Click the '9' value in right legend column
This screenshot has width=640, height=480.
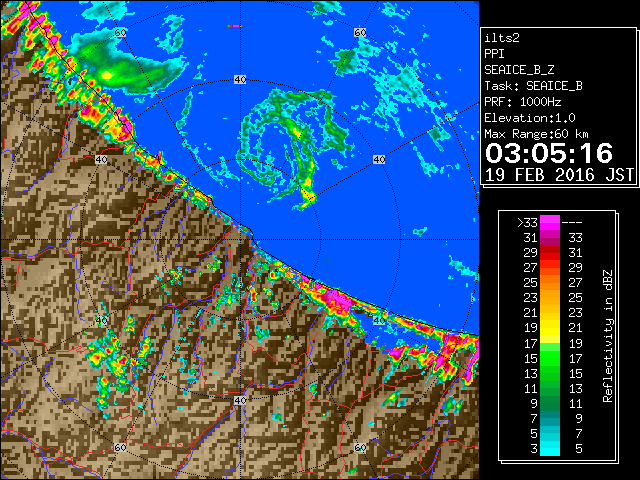[x=578, y=418]
